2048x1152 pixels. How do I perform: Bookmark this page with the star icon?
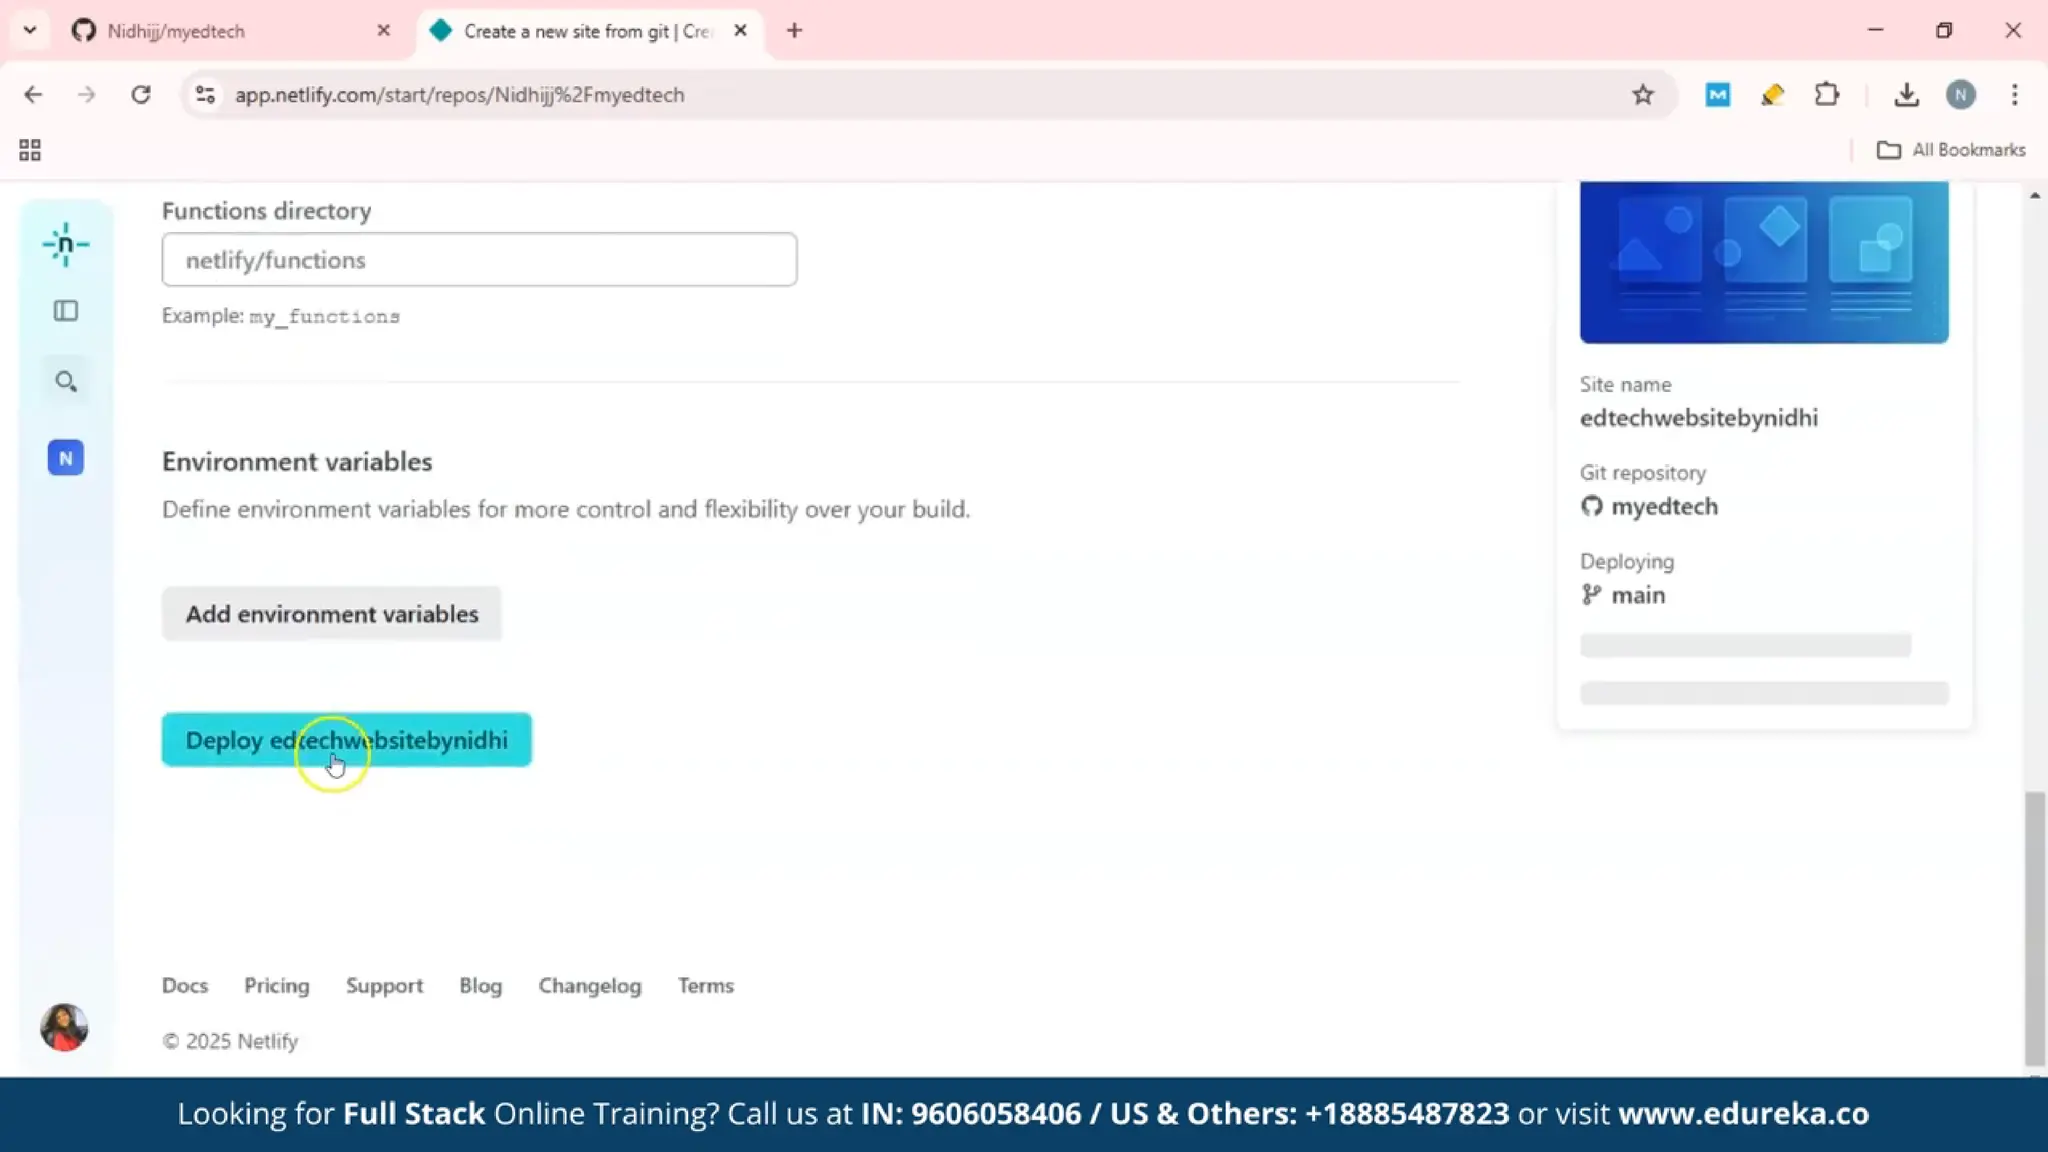(1643, 94)
